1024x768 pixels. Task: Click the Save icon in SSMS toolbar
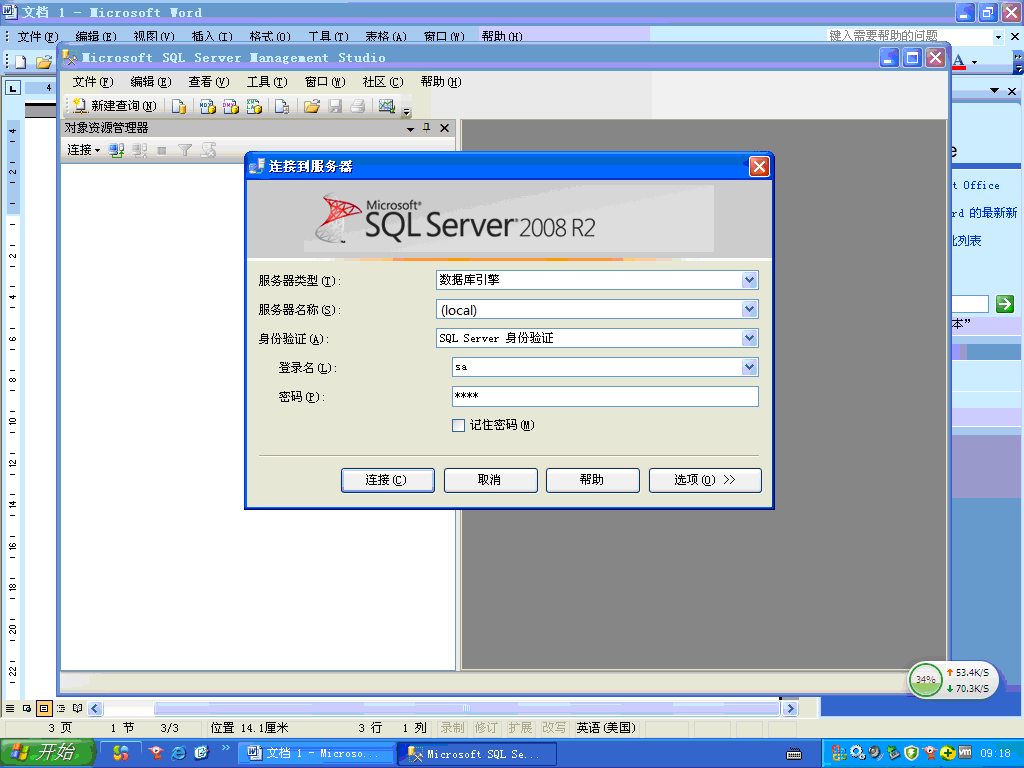334,106
